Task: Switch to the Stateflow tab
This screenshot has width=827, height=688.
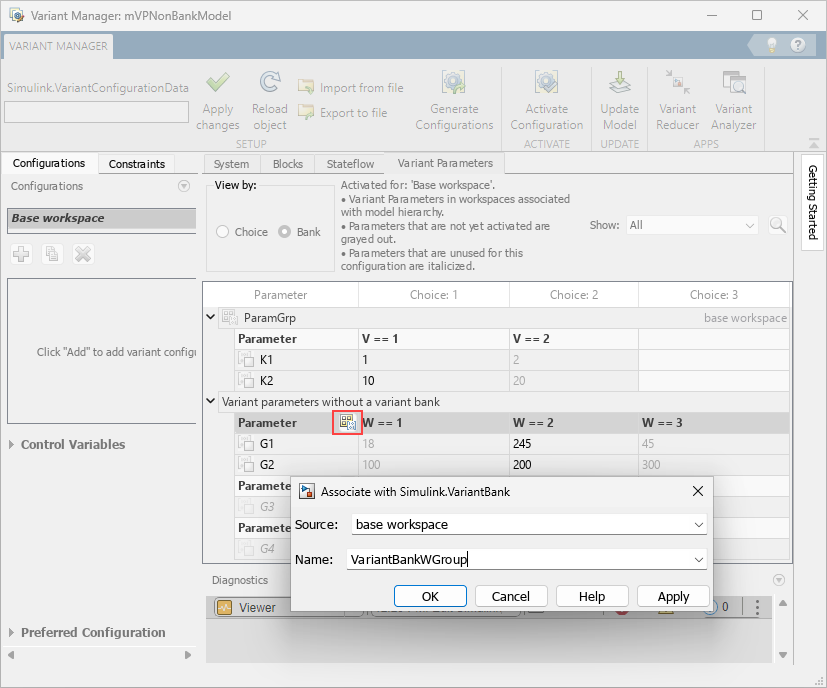Action: coord(351,164)
